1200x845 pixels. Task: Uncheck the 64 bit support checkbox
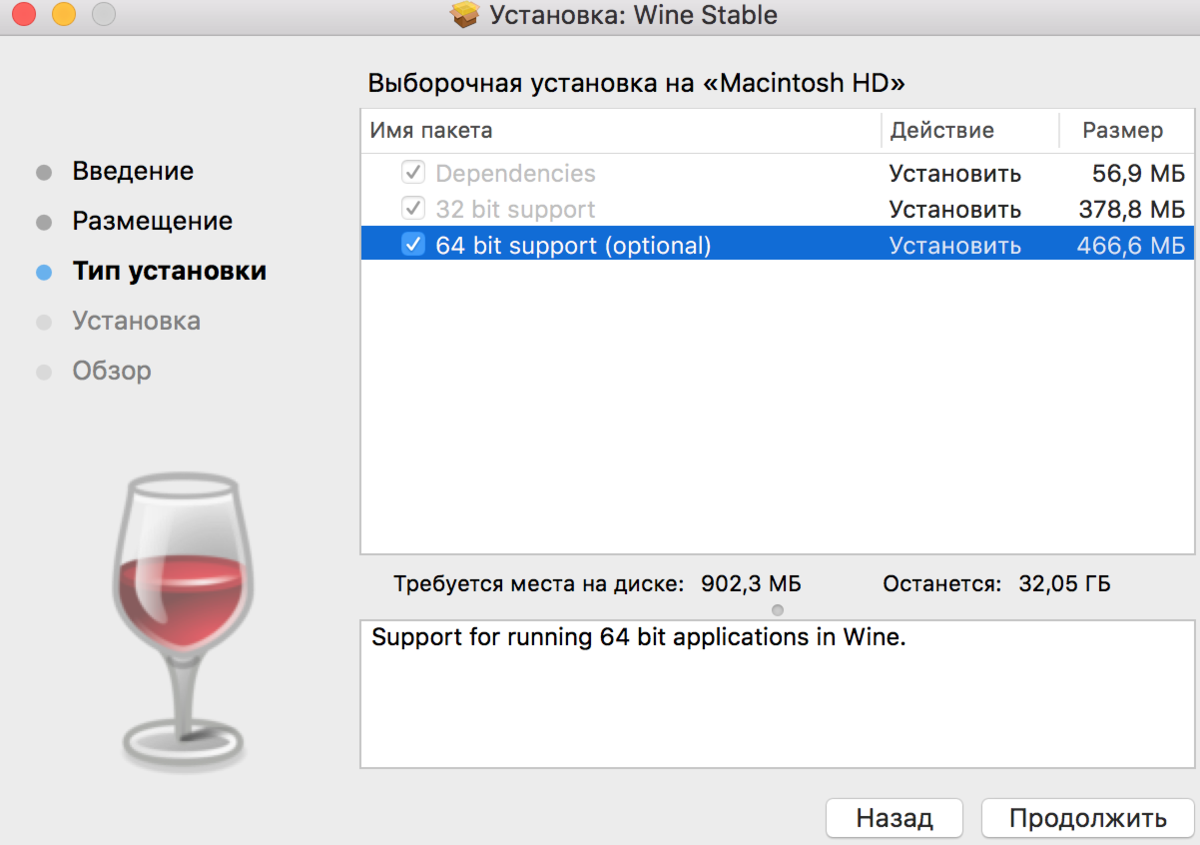(x=413, y=245)
